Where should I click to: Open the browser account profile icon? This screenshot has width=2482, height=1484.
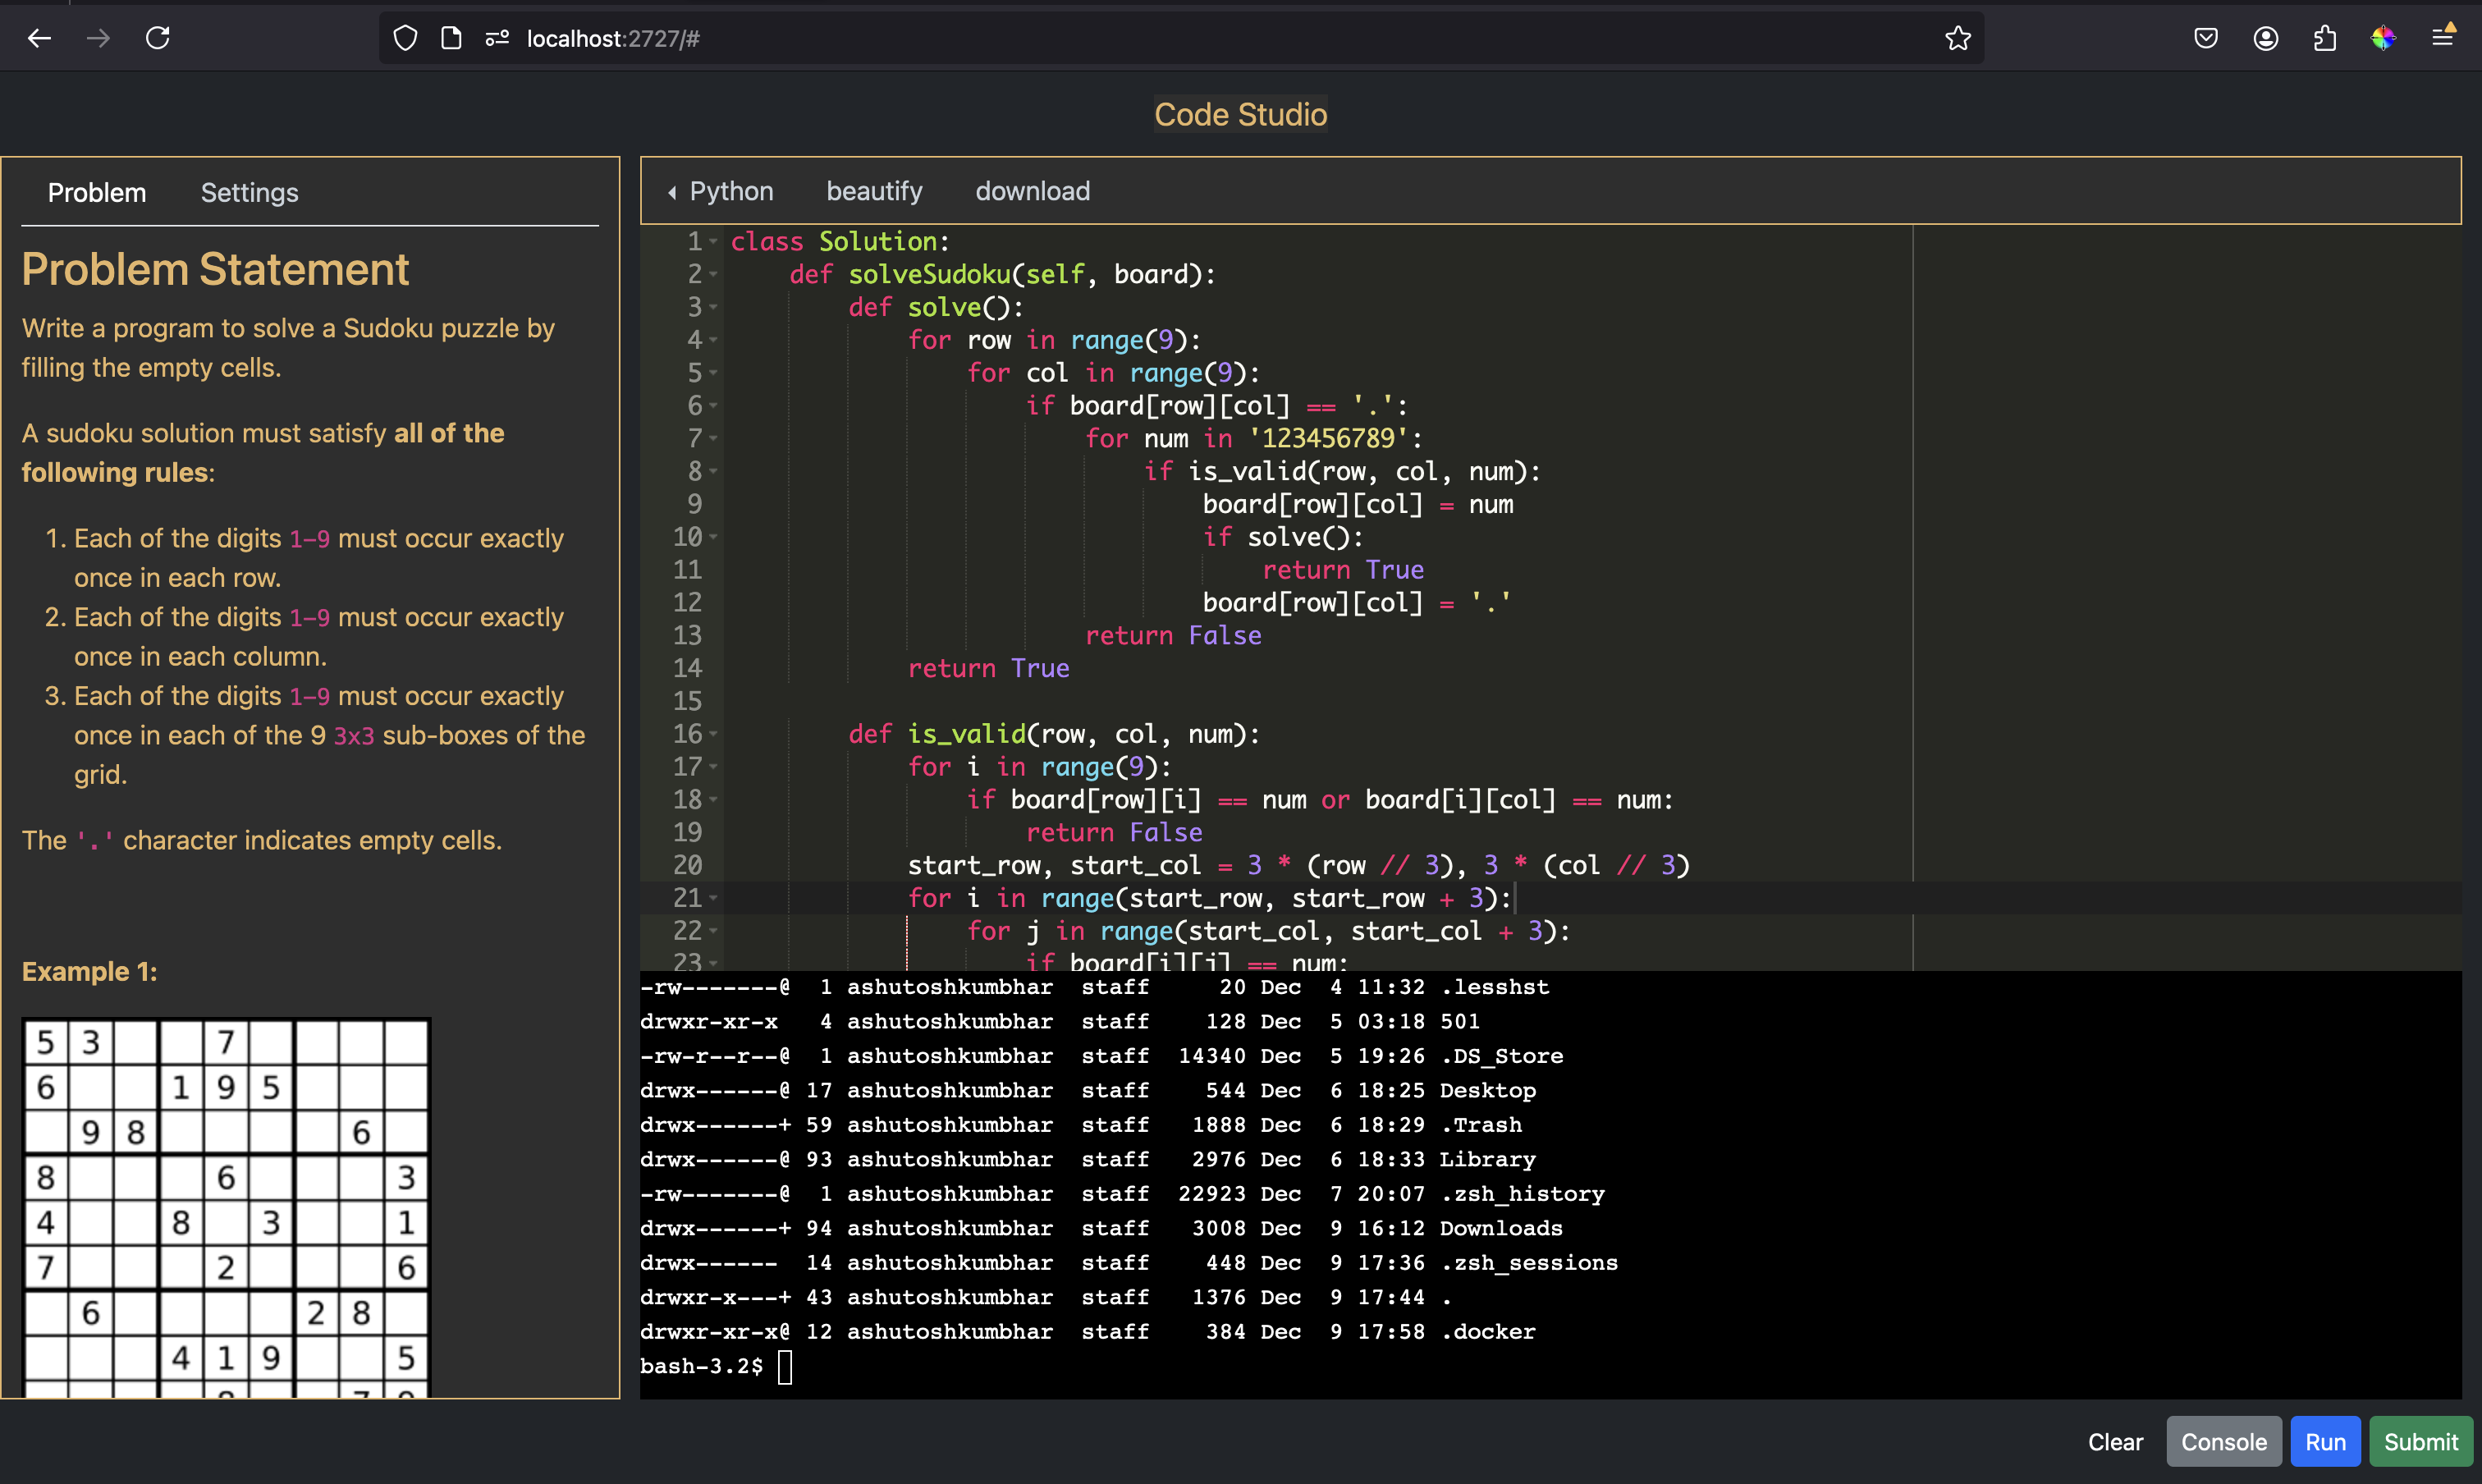[2265, 38]
